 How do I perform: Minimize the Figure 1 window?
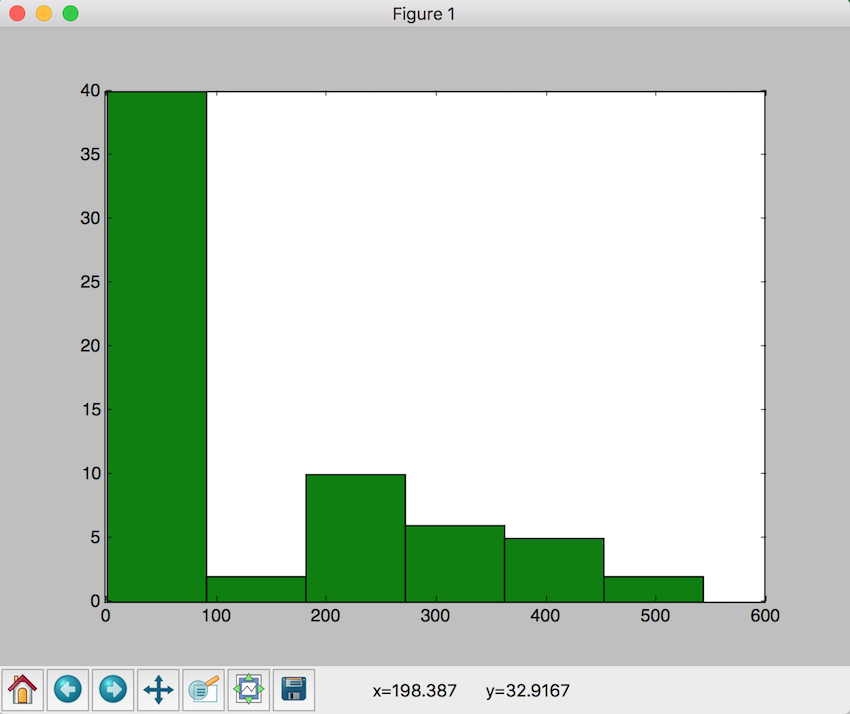pyautogui.click(x=44, y=13)
